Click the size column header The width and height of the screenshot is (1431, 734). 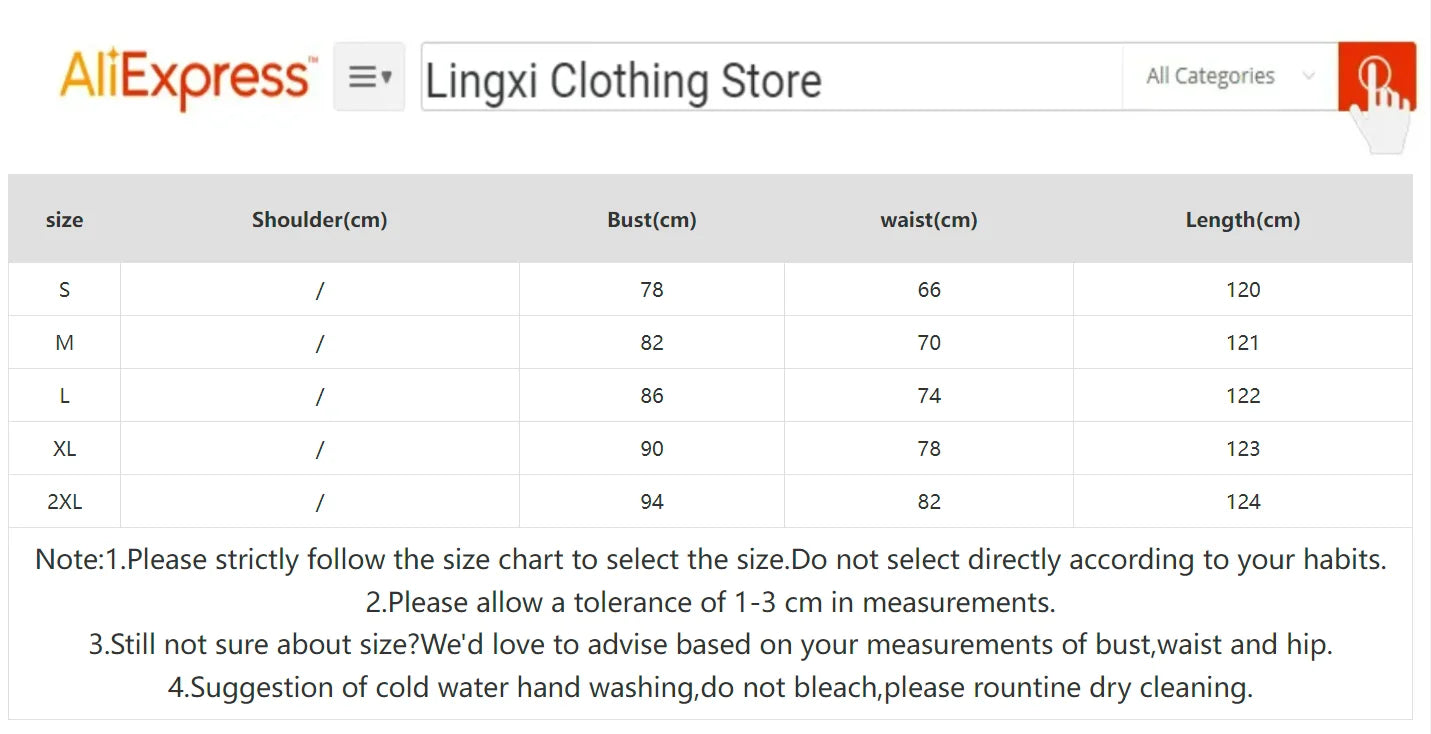pos(65,219)
